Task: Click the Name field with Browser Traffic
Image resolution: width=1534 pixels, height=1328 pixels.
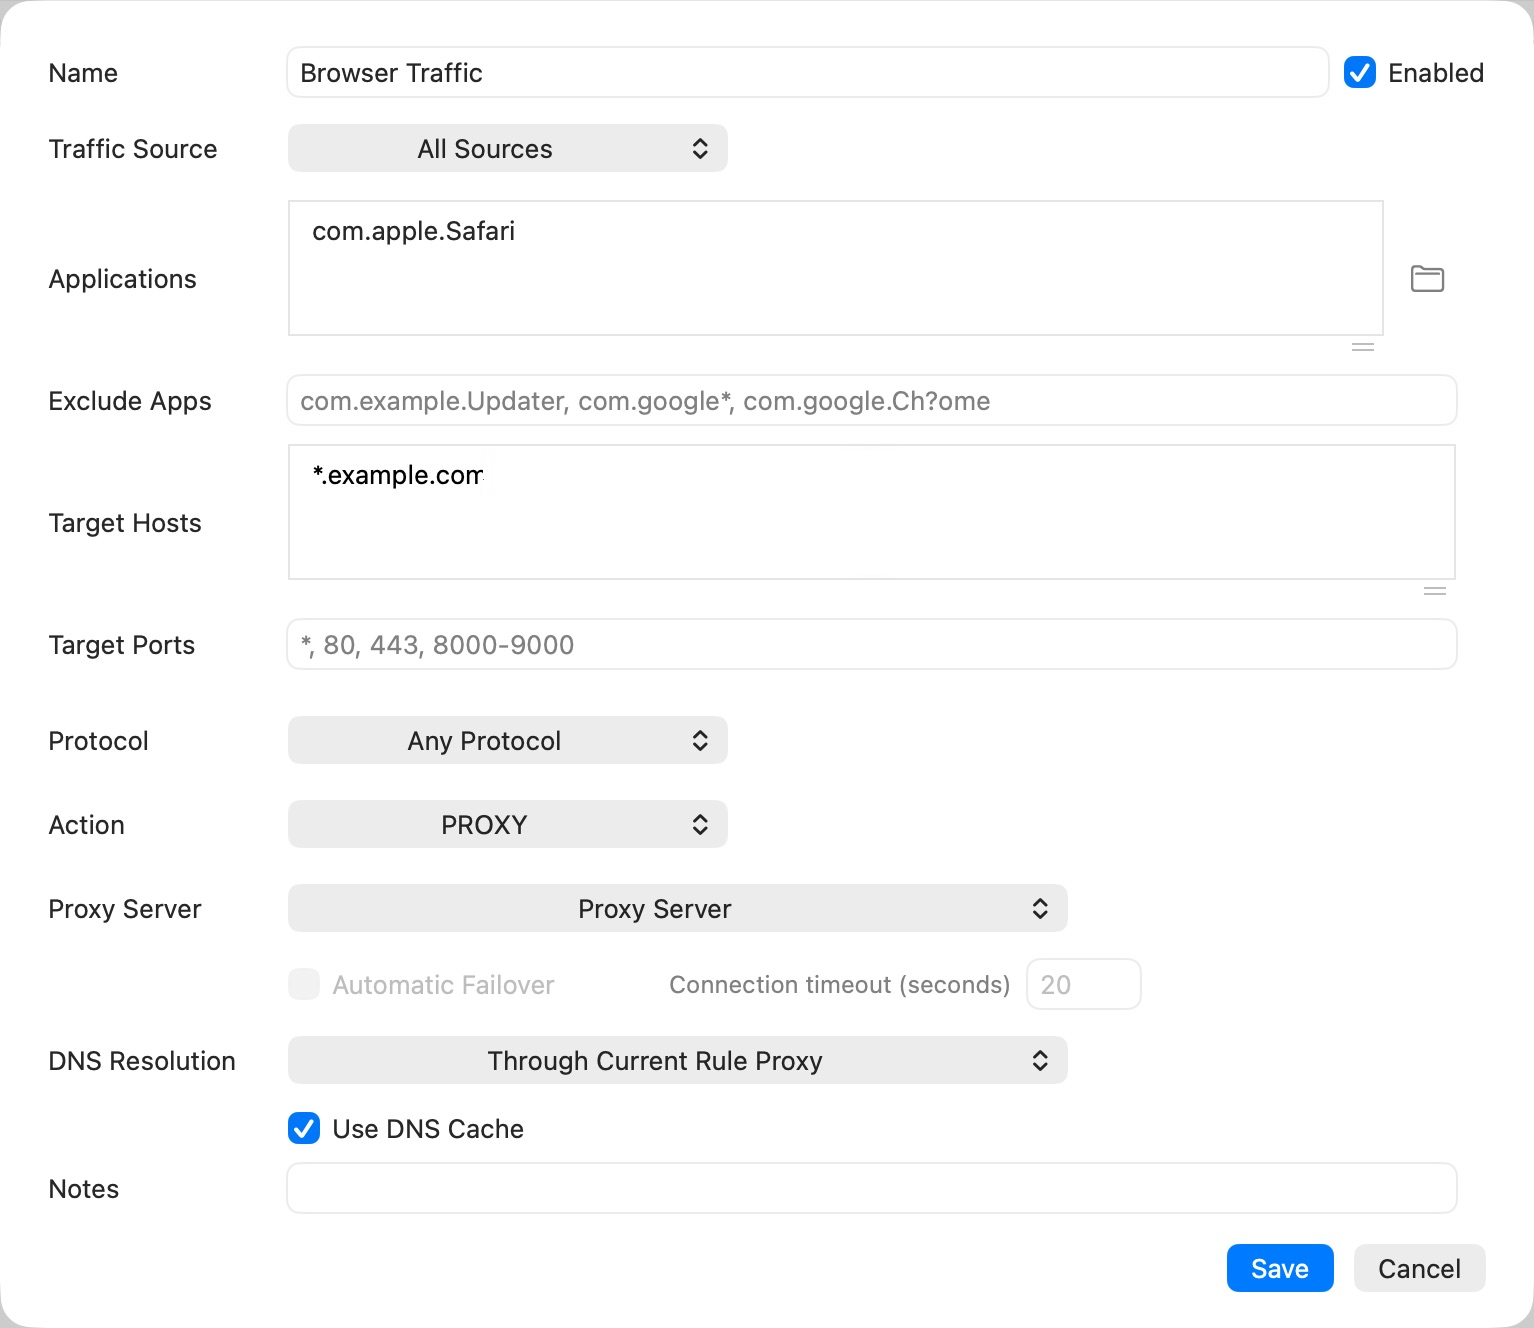Action: pos(807,72)
